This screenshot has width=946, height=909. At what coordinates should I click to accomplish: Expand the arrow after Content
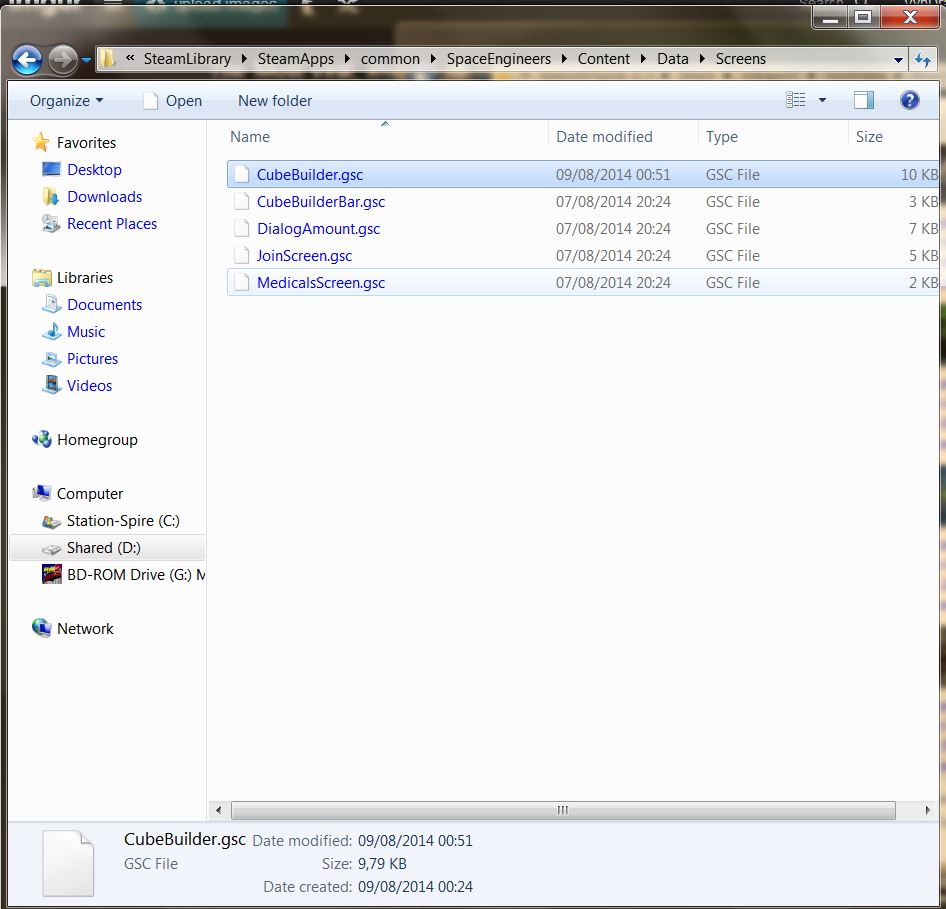(643, 59)
